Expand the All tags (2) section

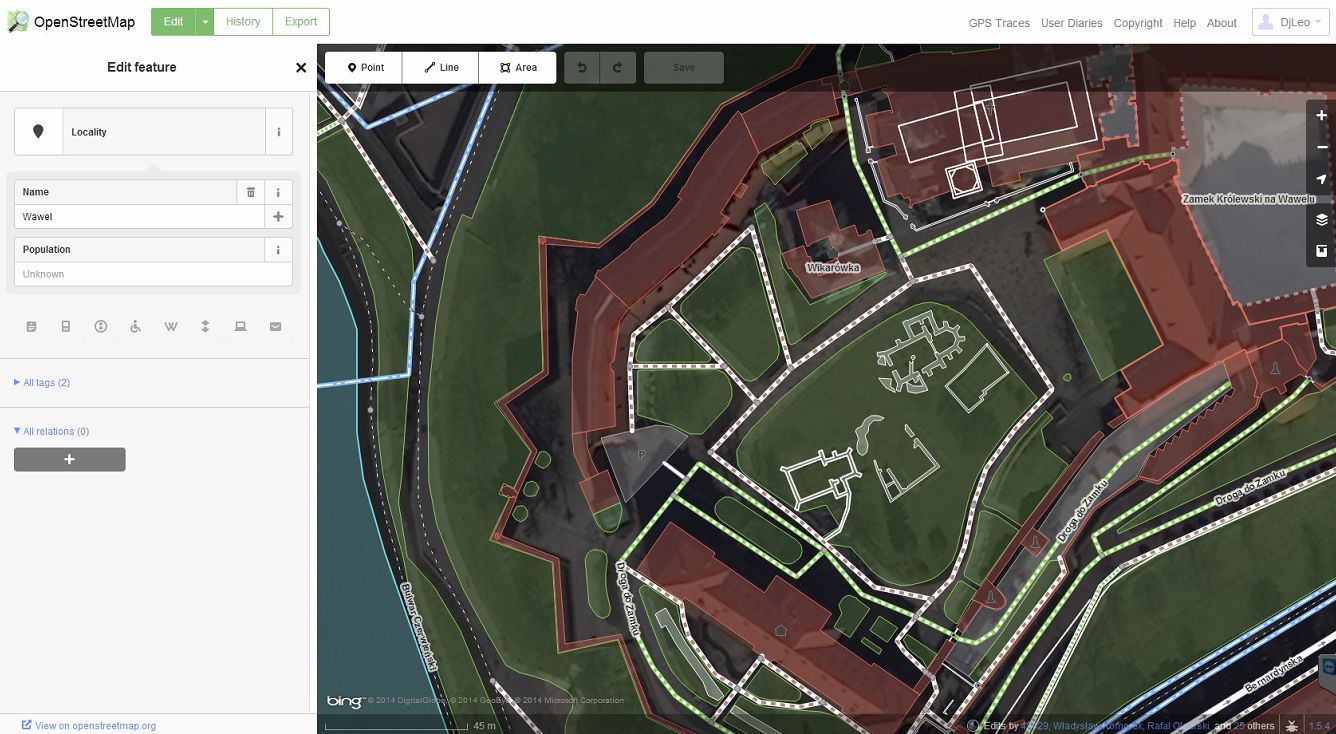(42, 383)
